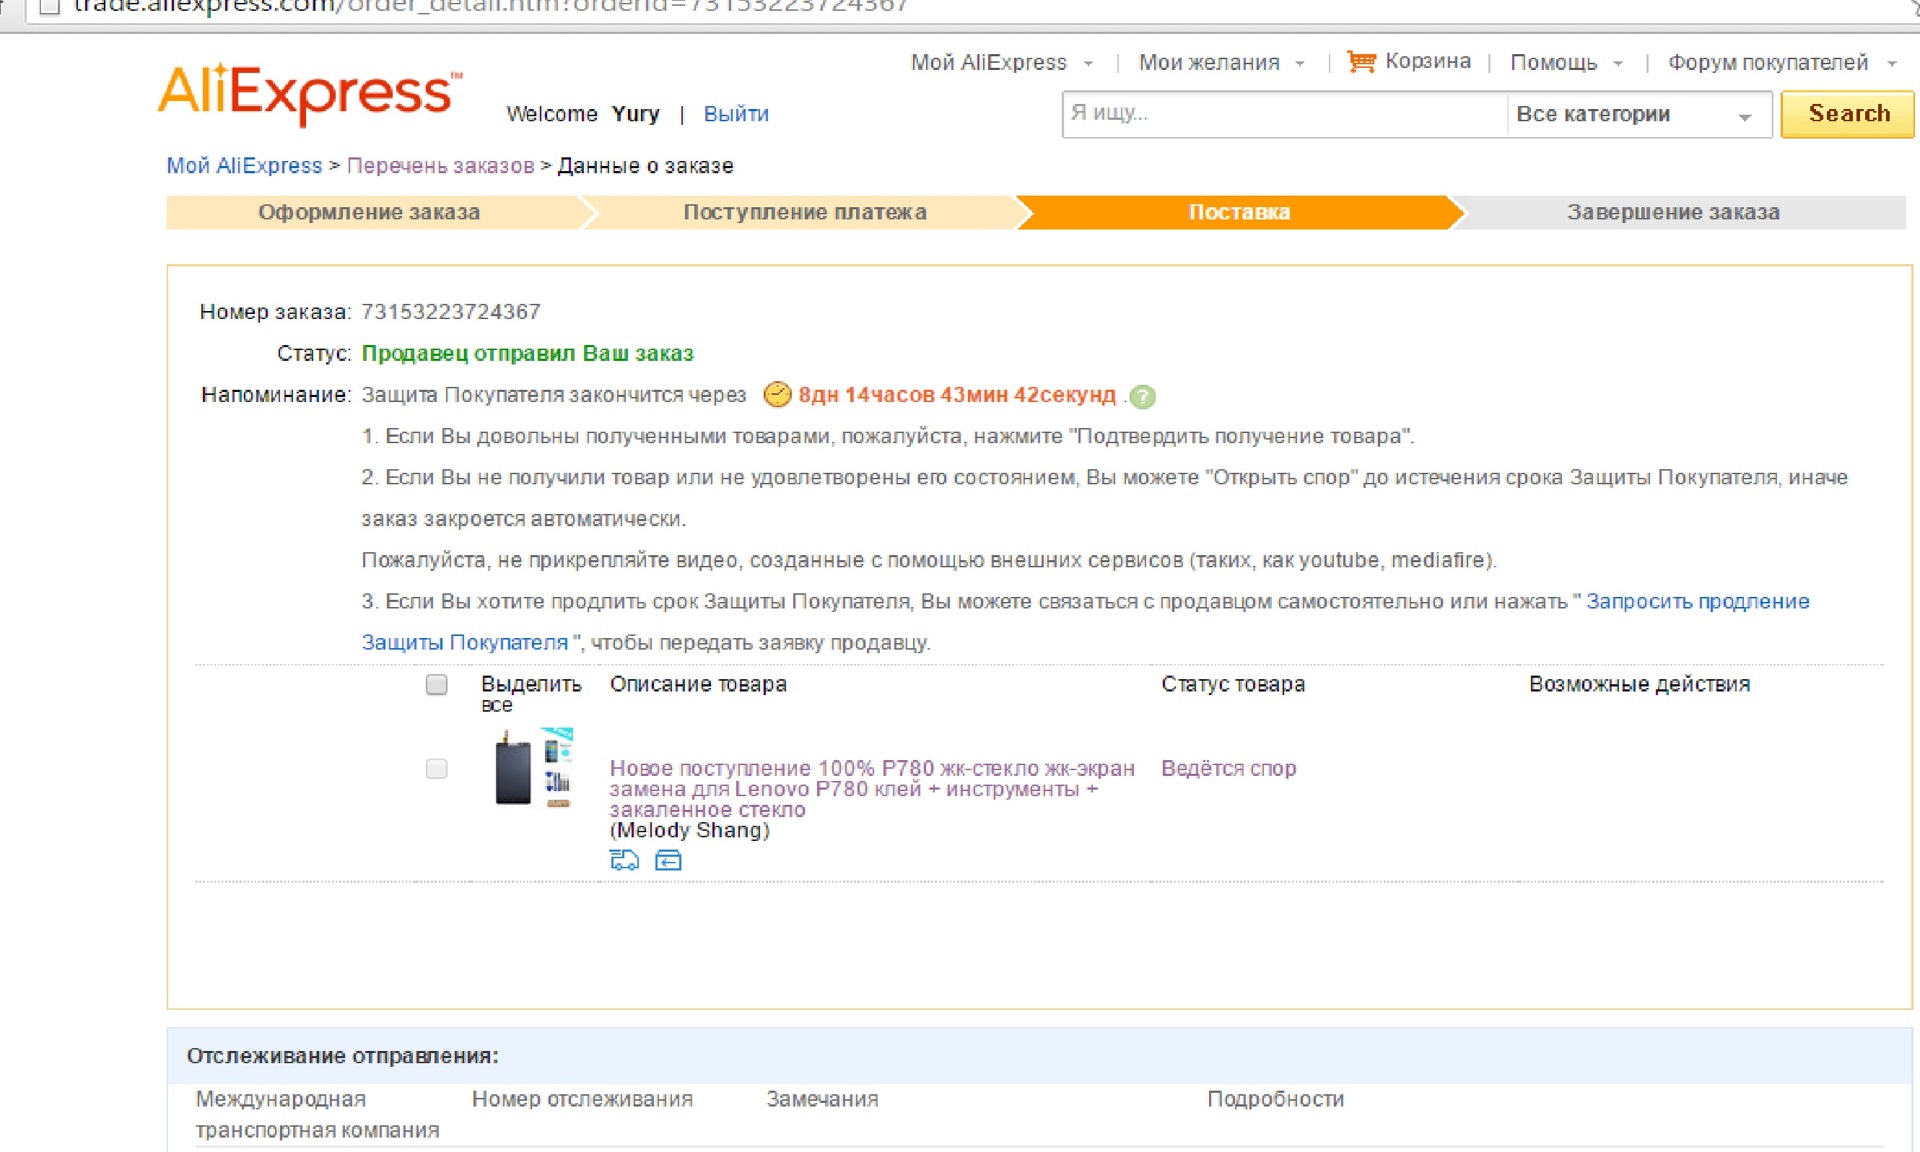Viewport: 1920px width, 1152px height.
Task: Click the Я ищу search input field
Action: point(1284,114)
